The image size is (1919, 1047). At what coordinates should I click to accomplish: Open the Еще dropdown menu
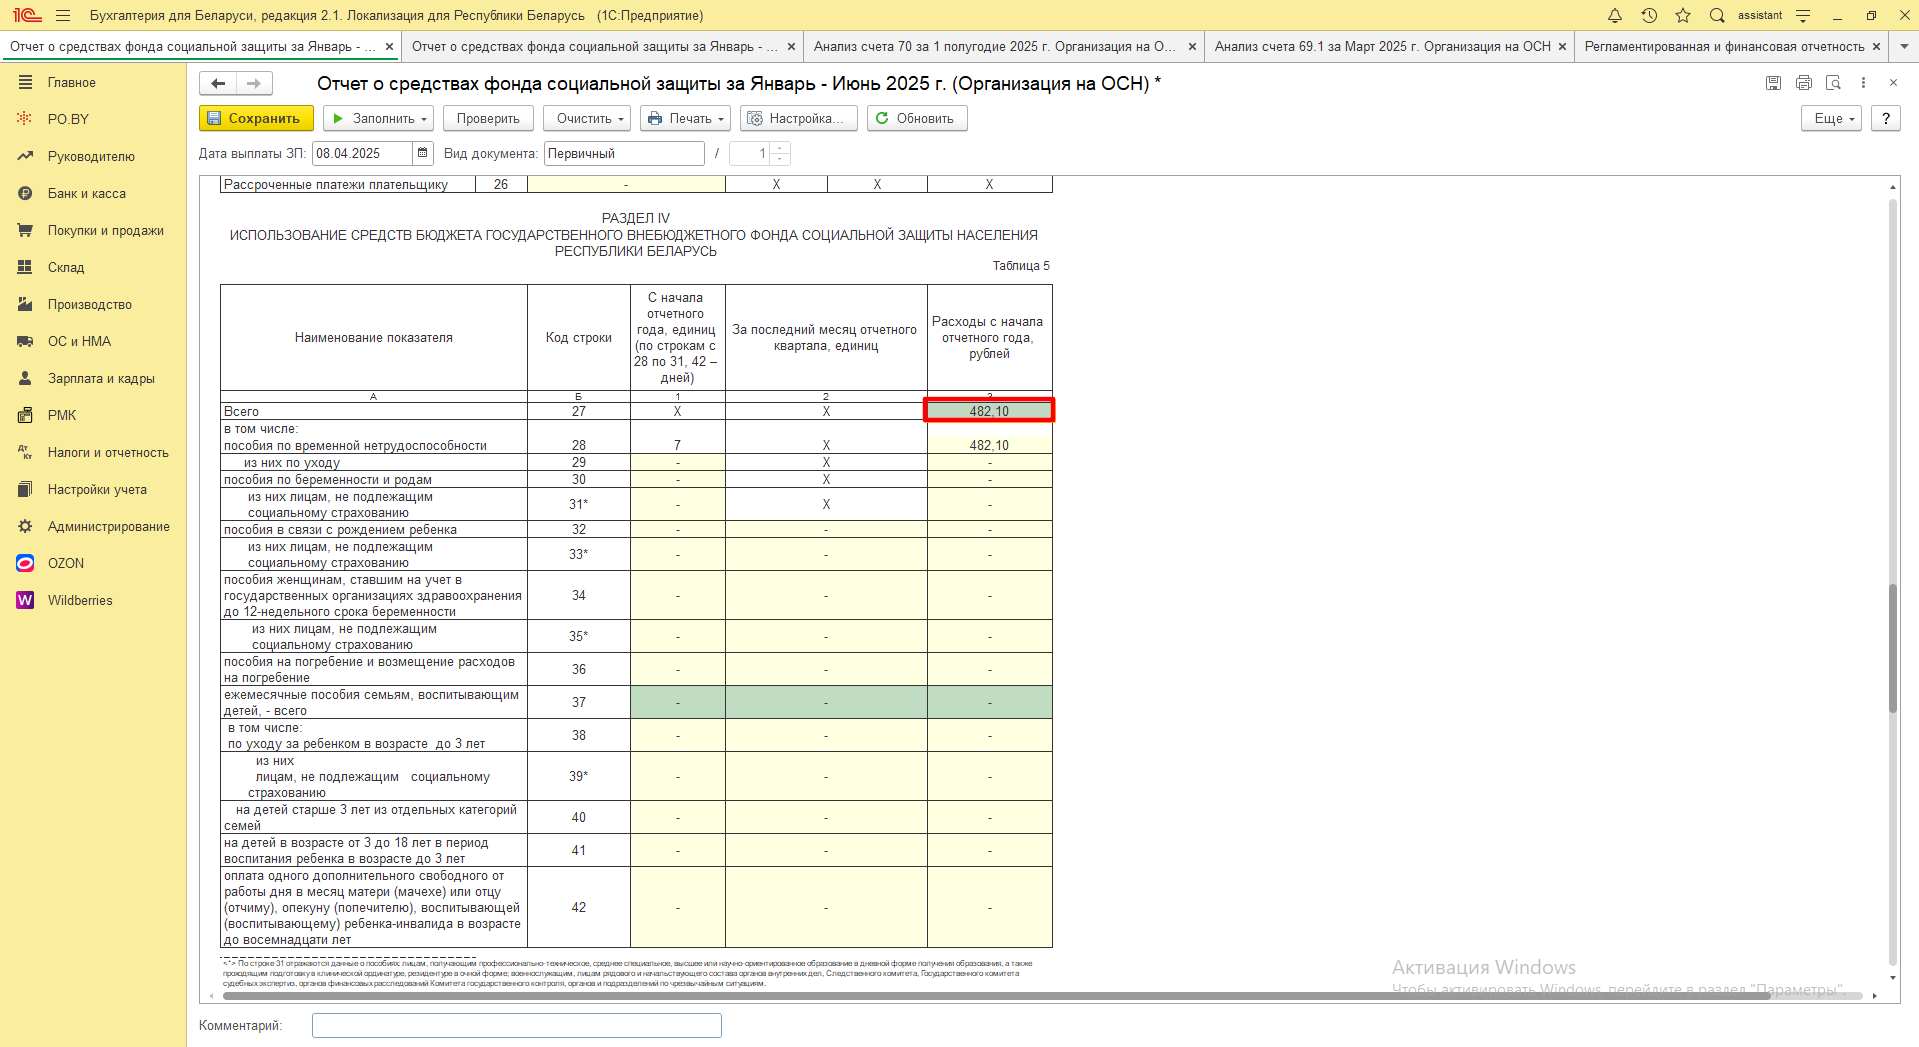point(1831,118)
